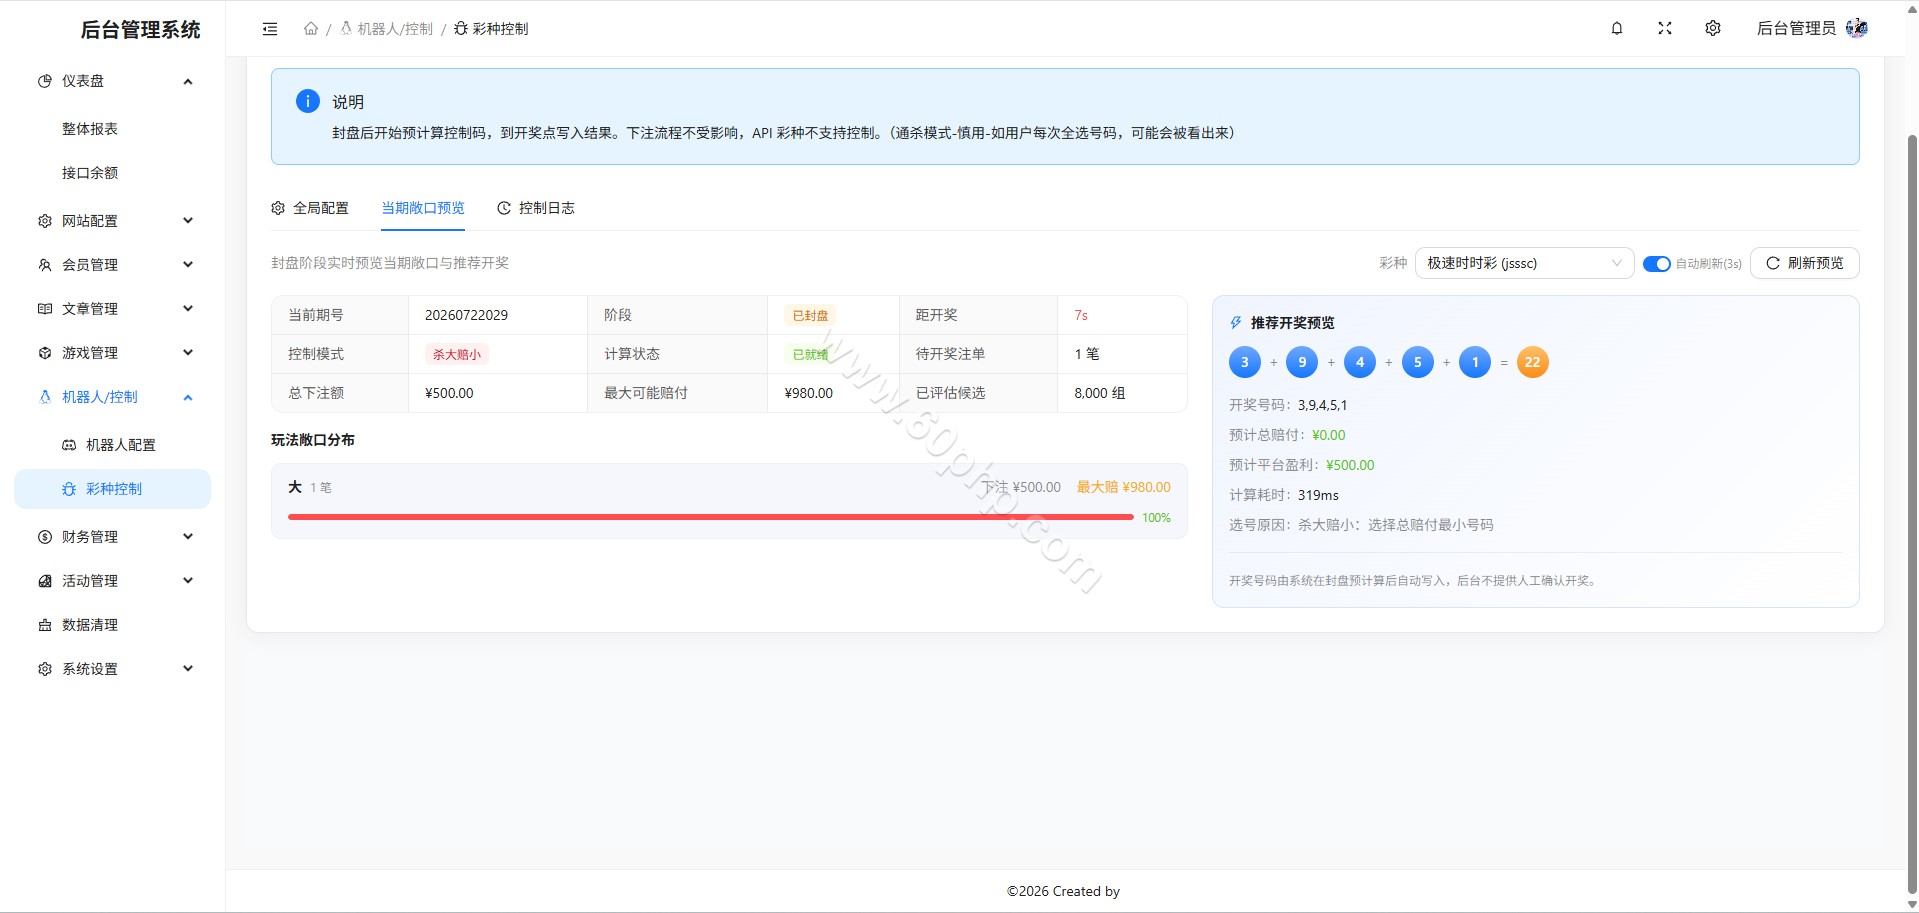
Task: Collapse the 仪表盘 menu chevron
Action: (x=188, y=81)
